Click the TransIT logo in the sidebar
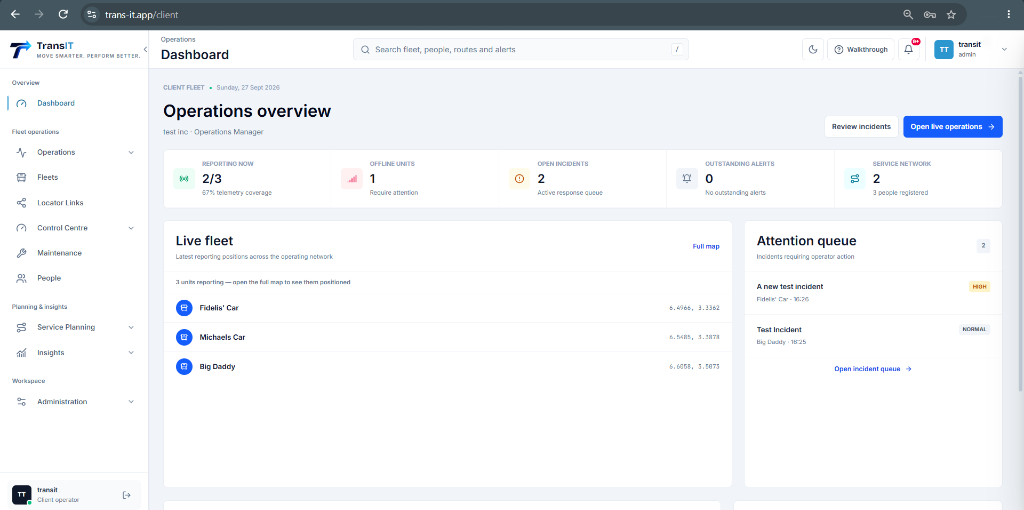Screen dimensions: 1024x510 [74, 50]
